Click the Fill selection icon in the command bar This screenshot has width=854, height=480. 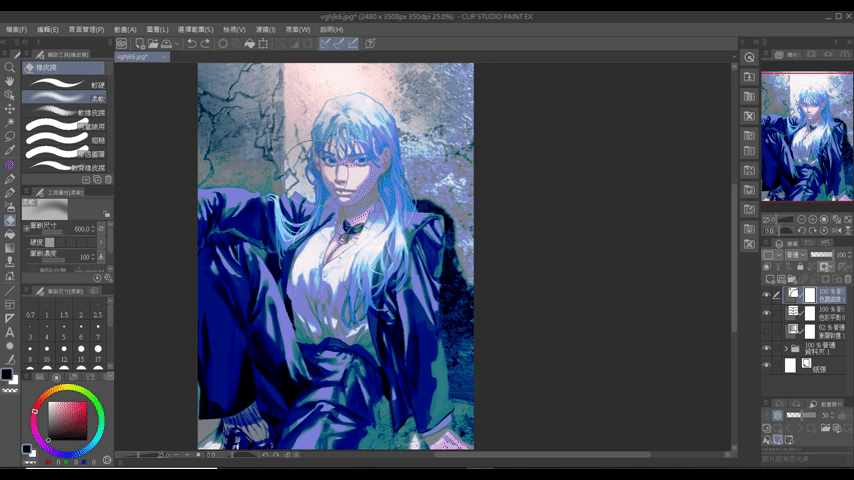[249, 44]
